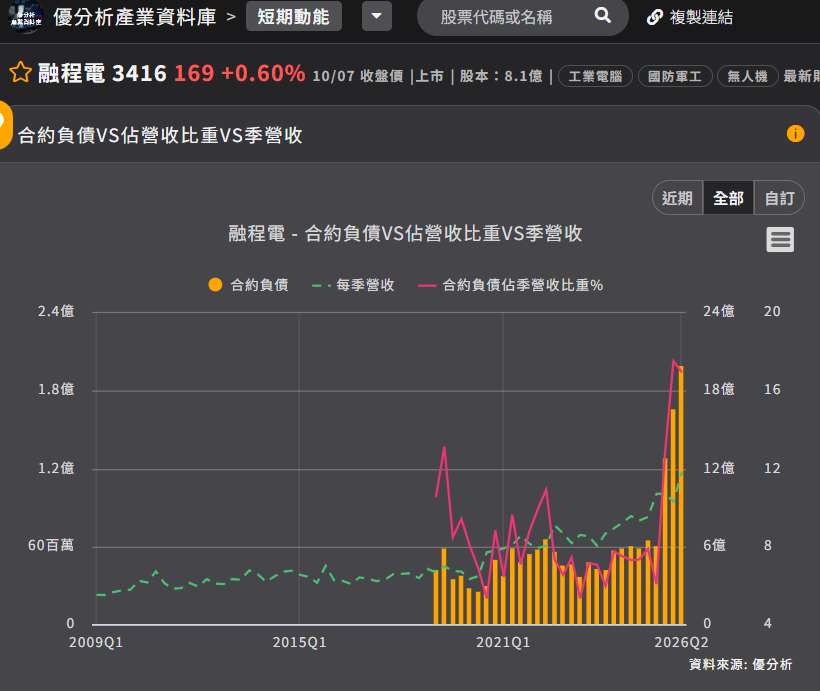
Task: Click the 2009Q1 x-axis label
Action: point(96,642)
